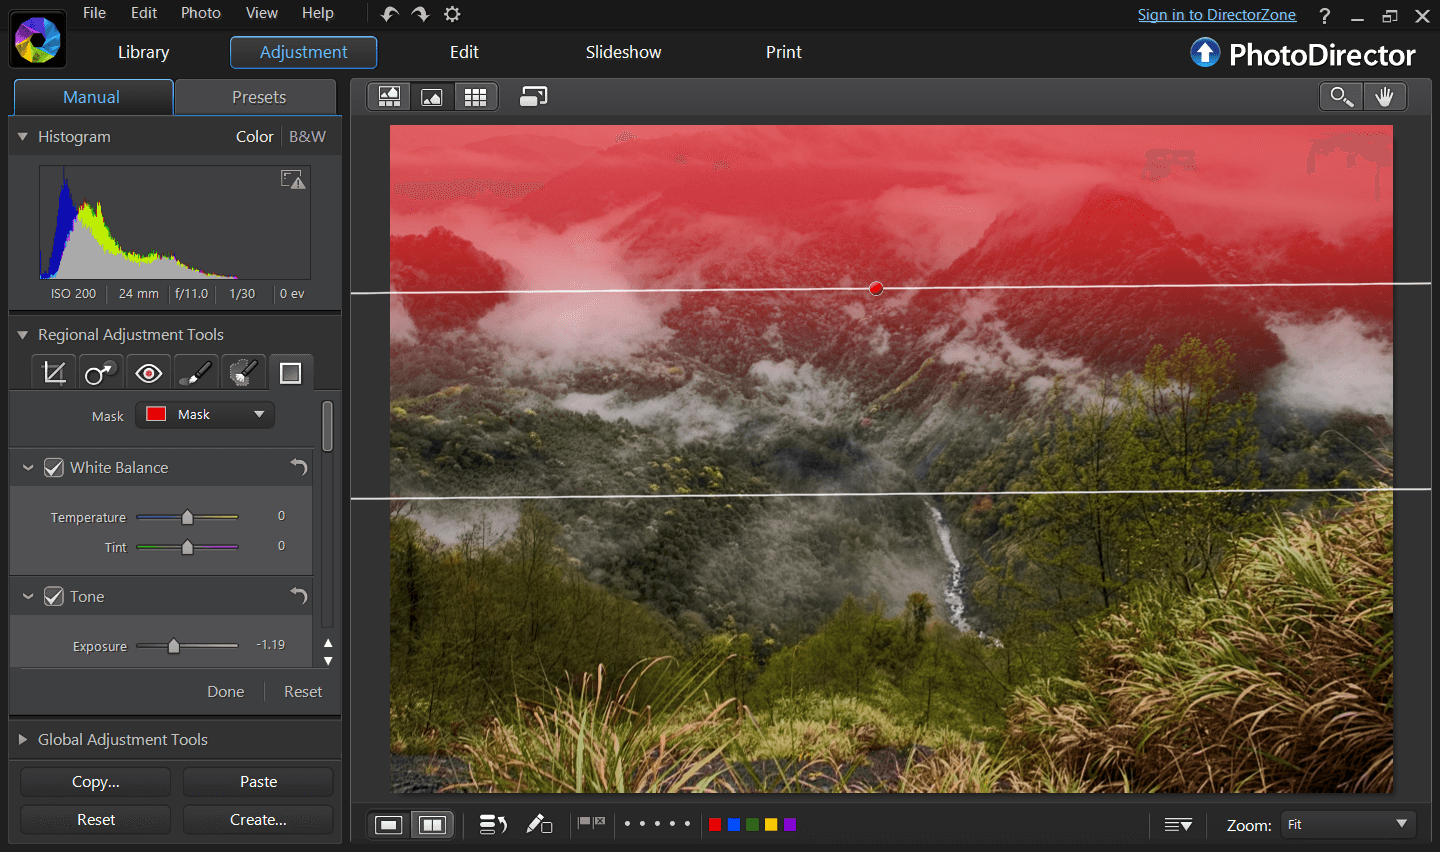Apply the red color label
1440x852 pixels.
tap(715, 824)
